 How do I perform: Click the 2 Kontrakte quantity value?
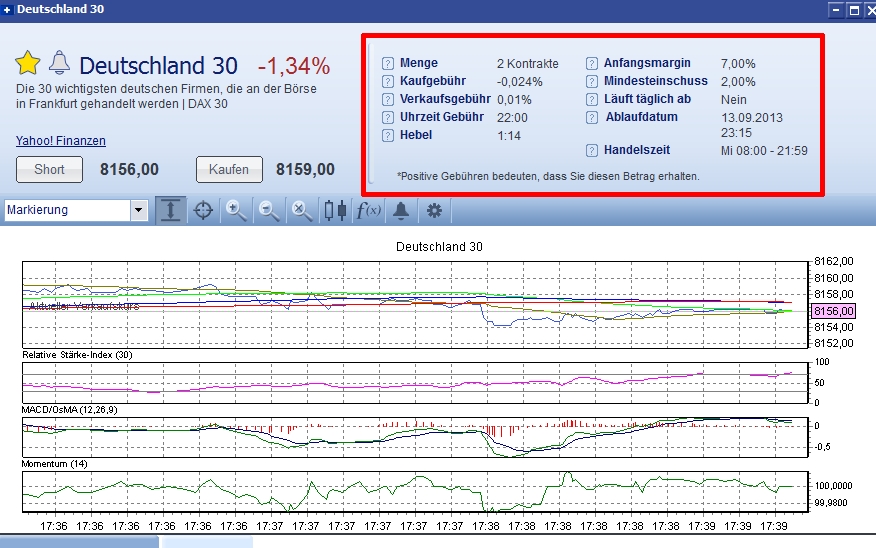[527, 64]
